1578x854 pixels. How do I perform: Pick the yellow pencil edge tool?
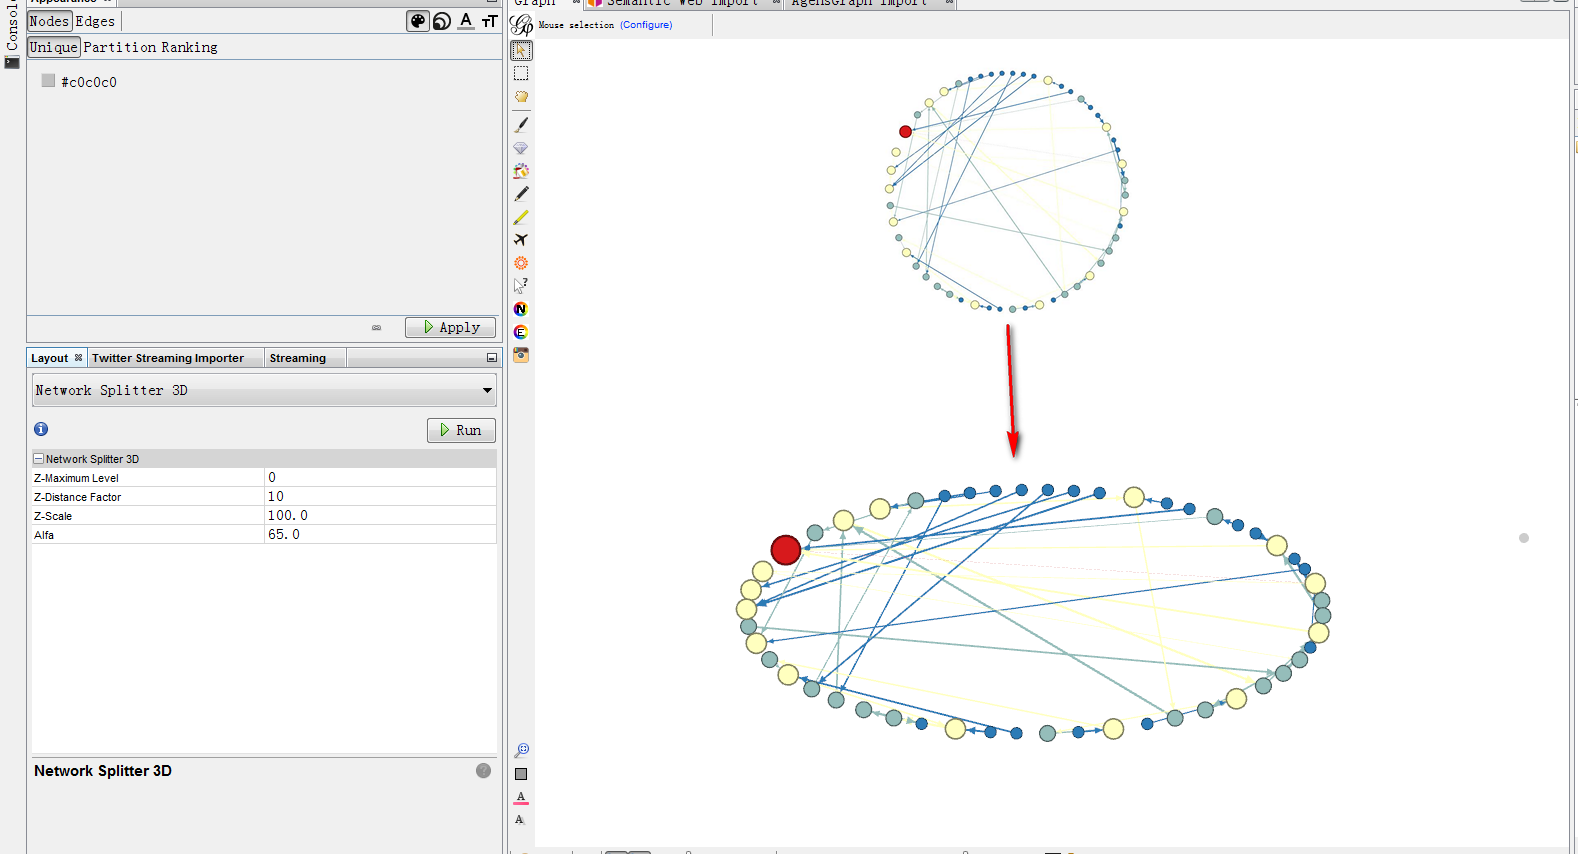pos(521,217)
